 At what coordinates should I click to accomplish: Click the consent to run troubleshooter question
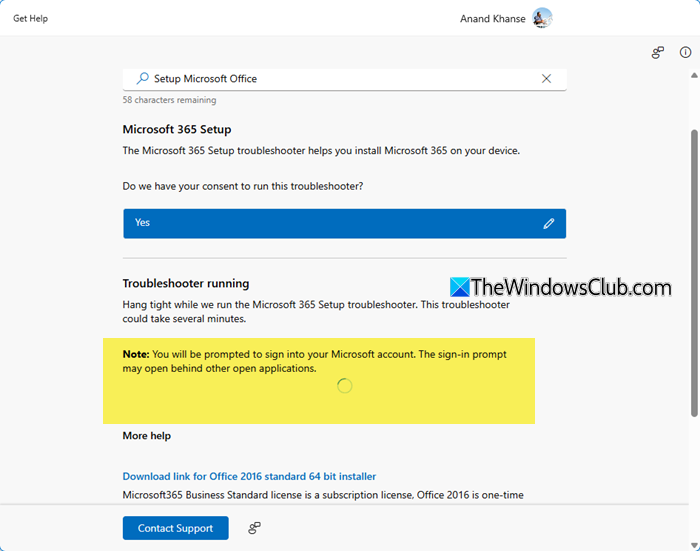(243, 186)
